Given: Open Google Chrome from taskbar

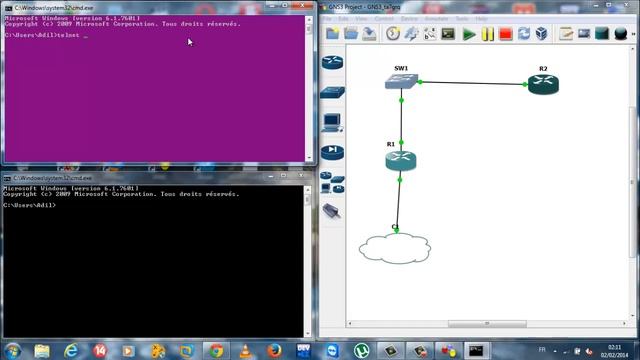Looking at the screenshot, I should pos(216,351).
